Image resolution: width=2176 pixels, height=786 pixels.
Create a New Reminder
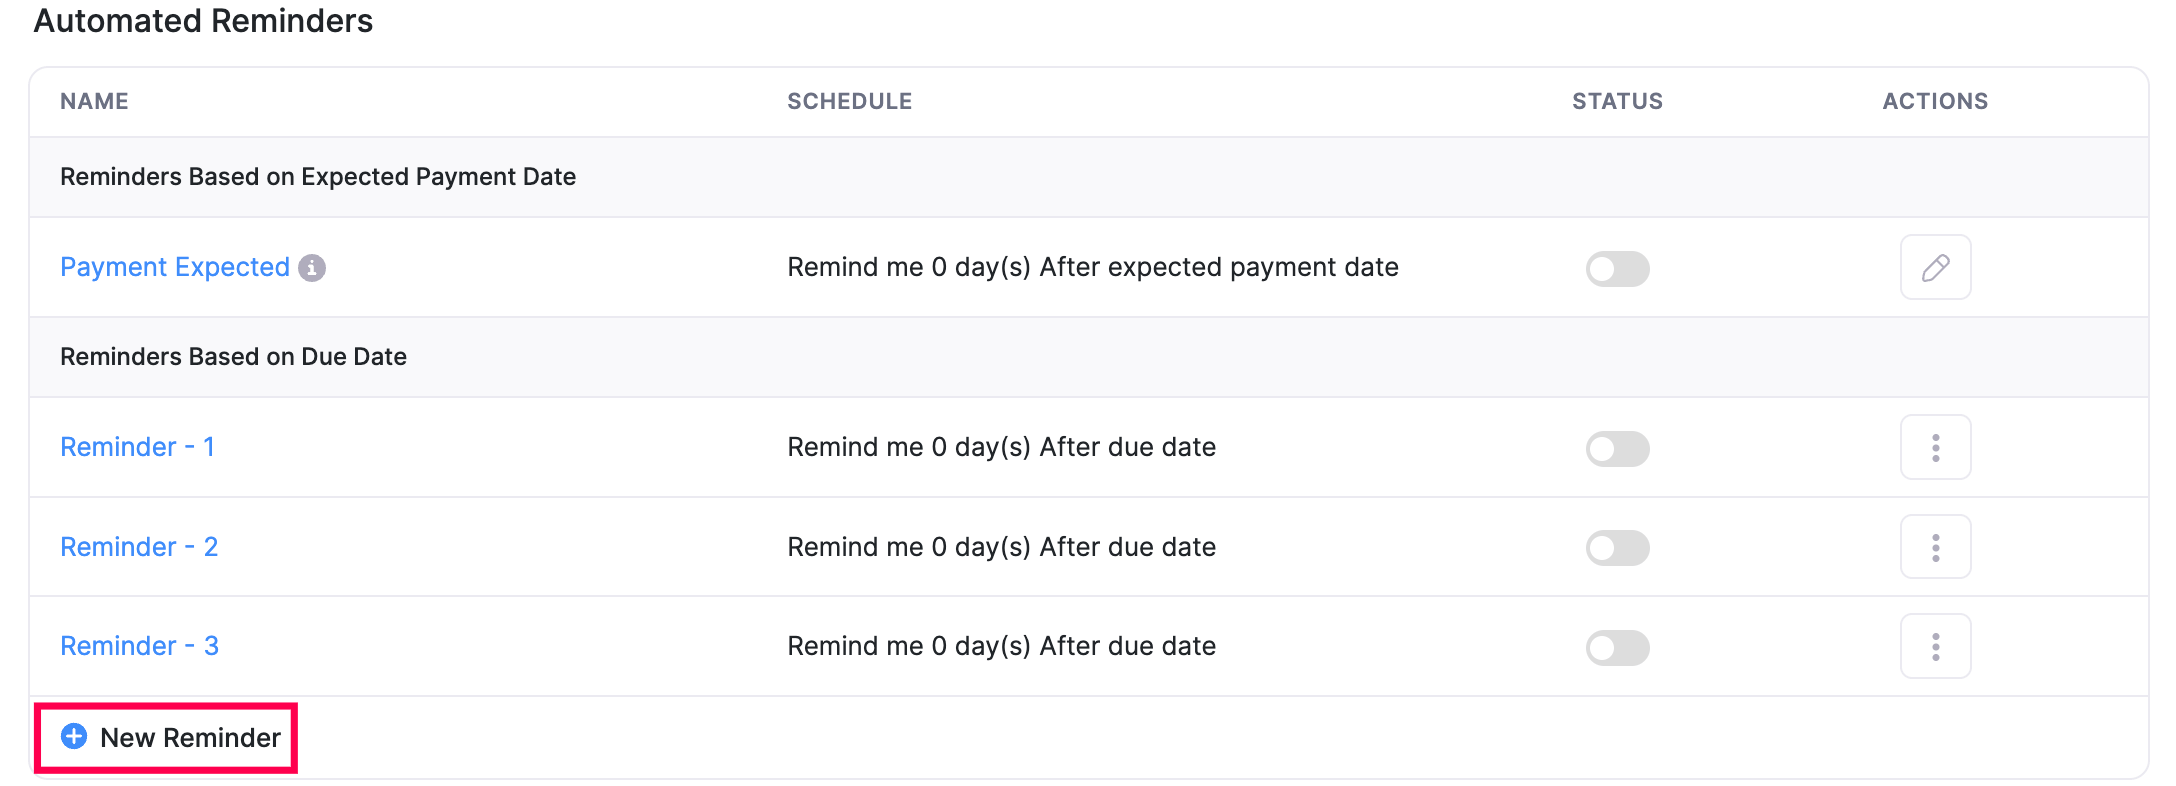click(190, 737)
